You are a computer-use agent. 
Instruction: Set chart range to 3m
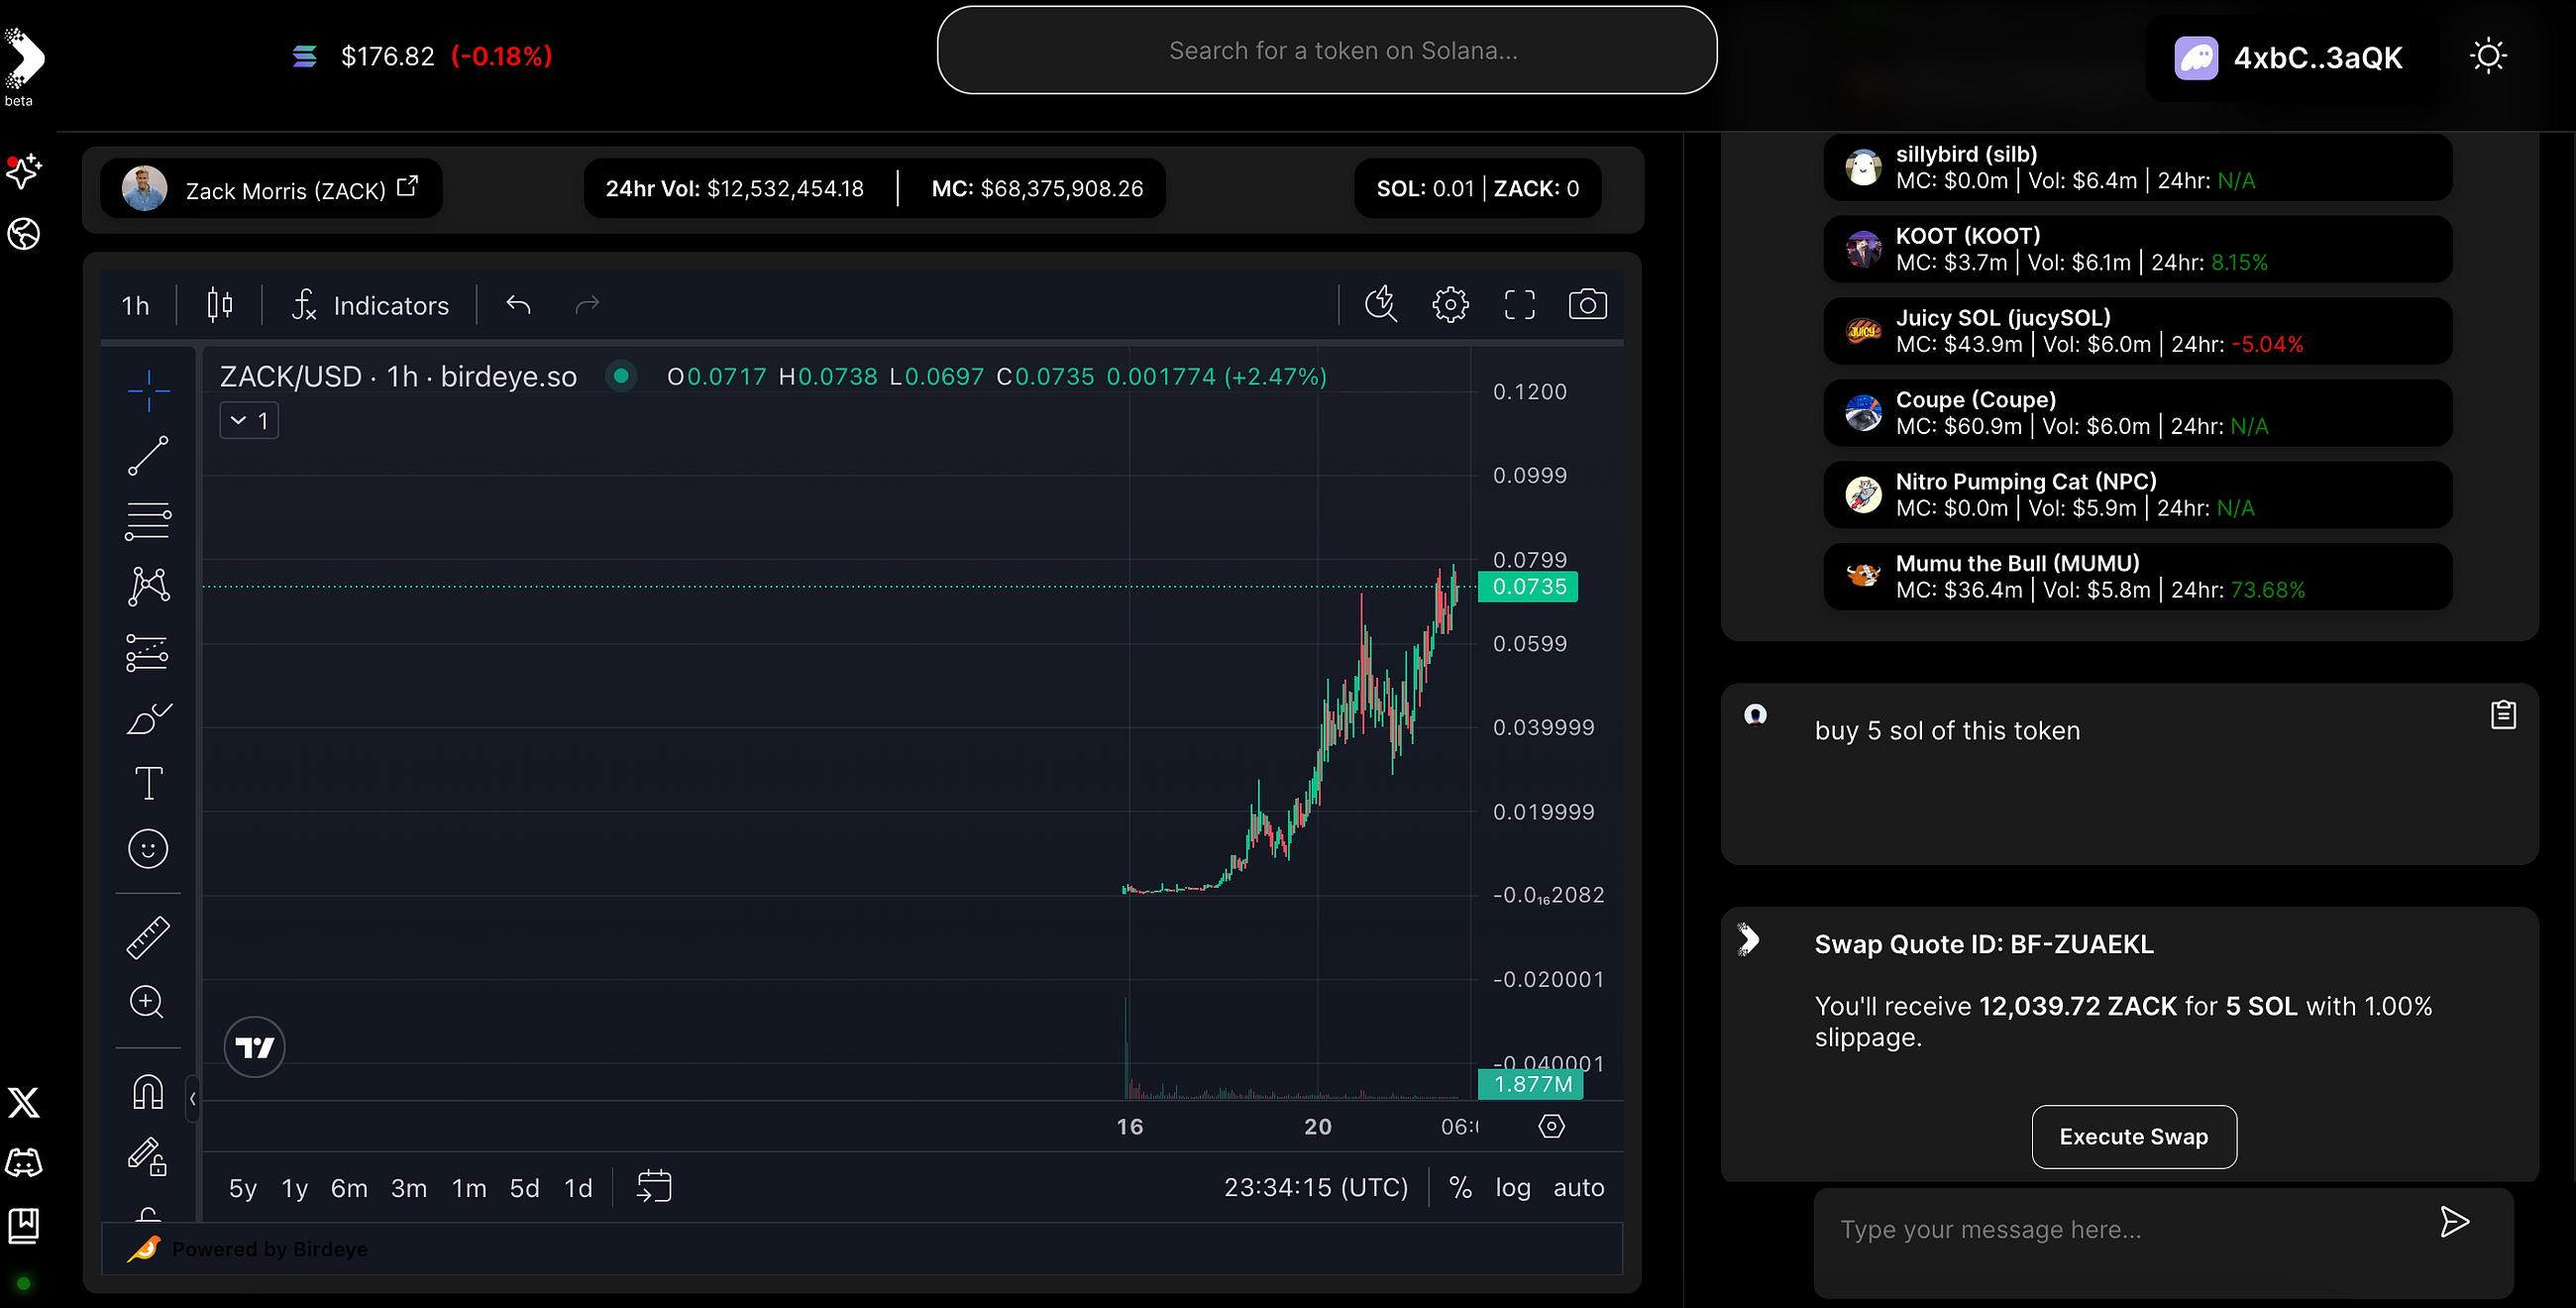tap(409, 1188)
